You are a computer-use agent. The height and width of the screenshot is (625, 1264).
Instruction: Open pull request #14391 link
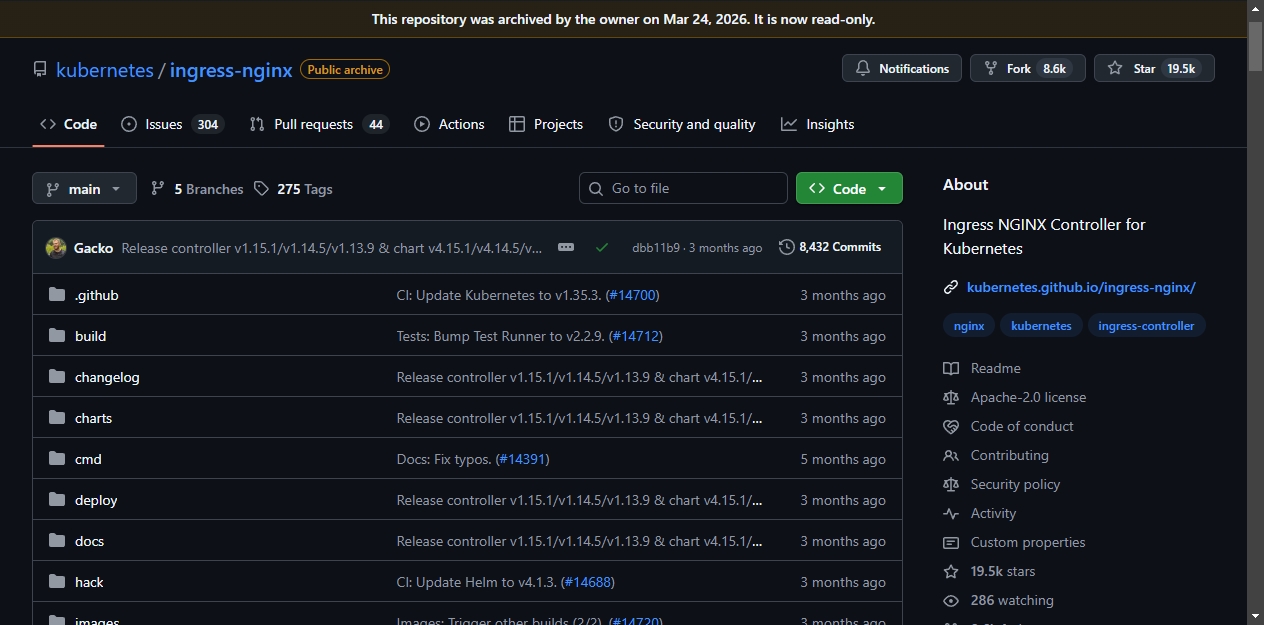coord(521,459)
